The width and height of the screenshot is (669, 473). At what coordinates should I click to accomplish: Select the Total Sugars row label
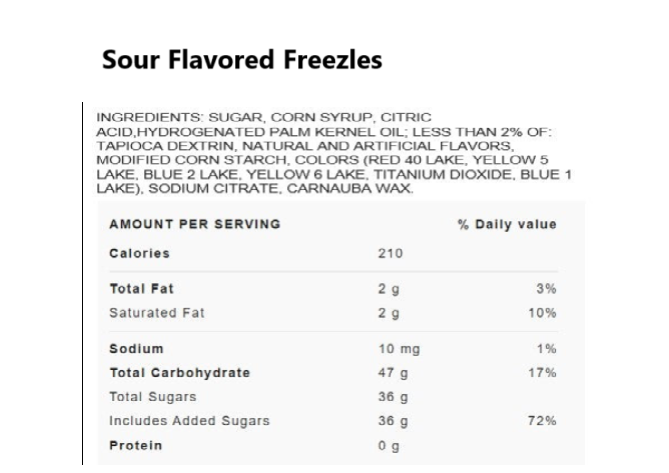[153, 397]
